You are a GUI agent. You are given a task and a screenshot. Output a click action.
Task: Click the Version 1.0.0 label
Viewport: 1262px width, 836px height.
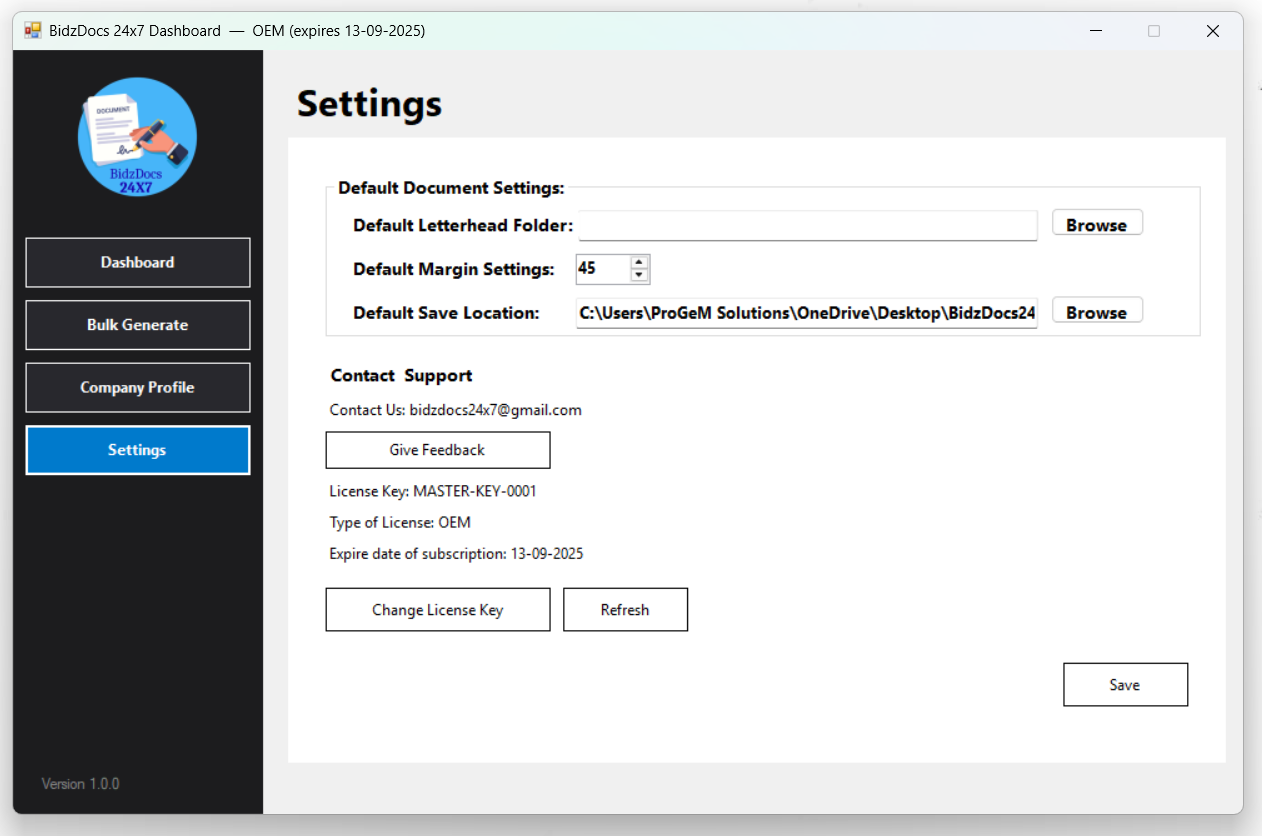80,783
